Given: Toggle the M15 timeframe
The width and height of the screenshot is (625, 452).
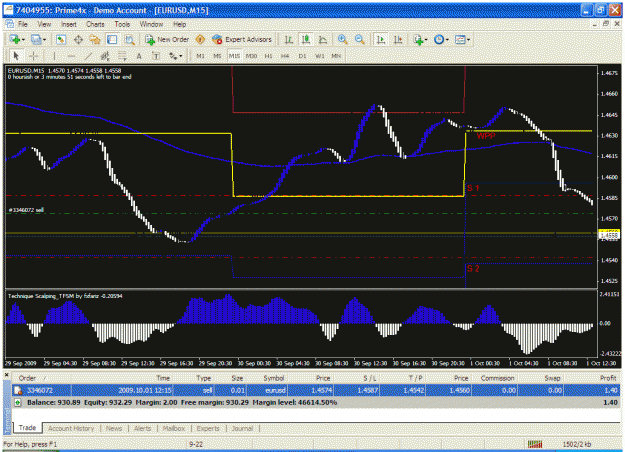Looking at the screenshot, I should (x=234, y=56).
